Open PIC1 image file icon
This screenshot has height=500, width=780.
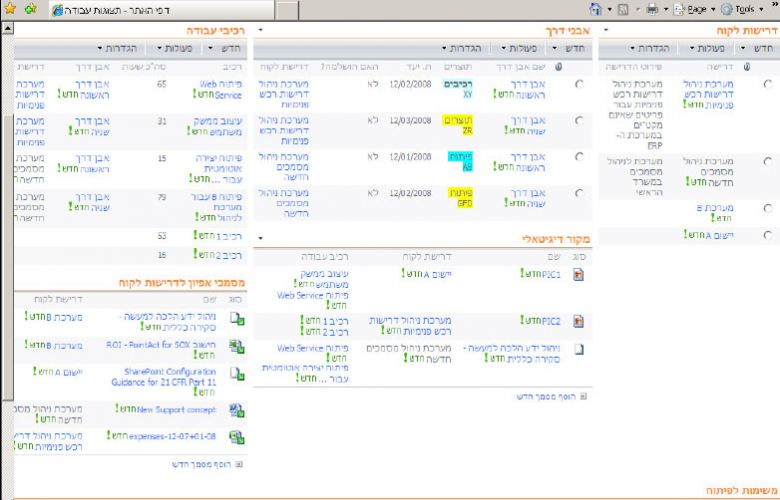click(x=578, y=274)
